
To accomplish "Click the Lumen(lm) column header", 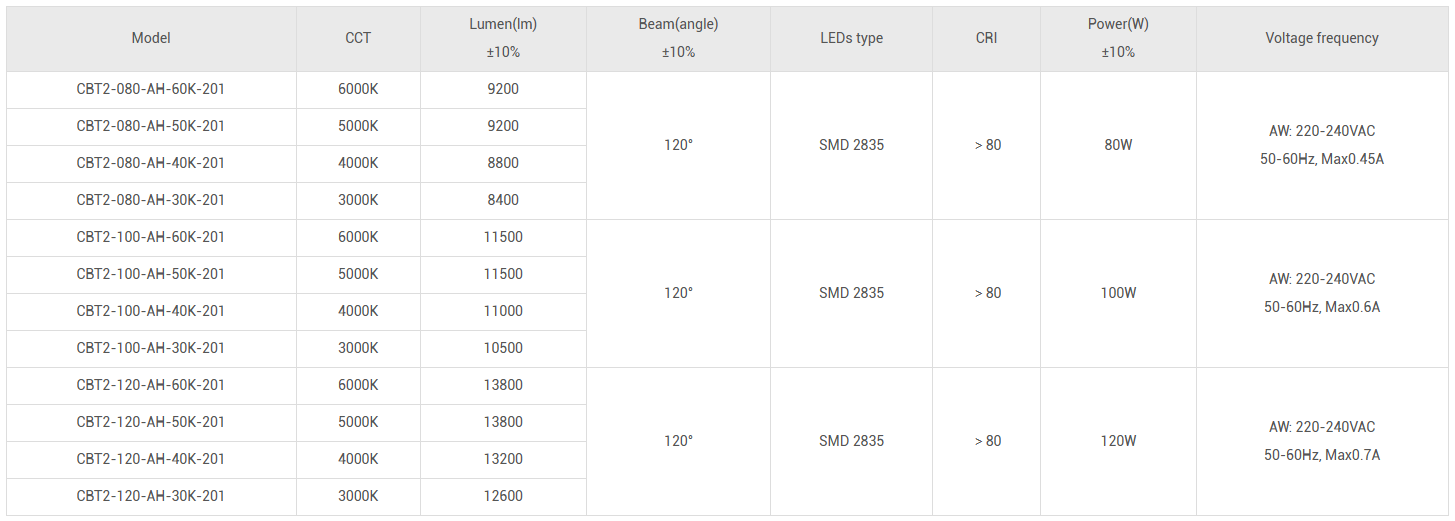I will tap(503, 38).
